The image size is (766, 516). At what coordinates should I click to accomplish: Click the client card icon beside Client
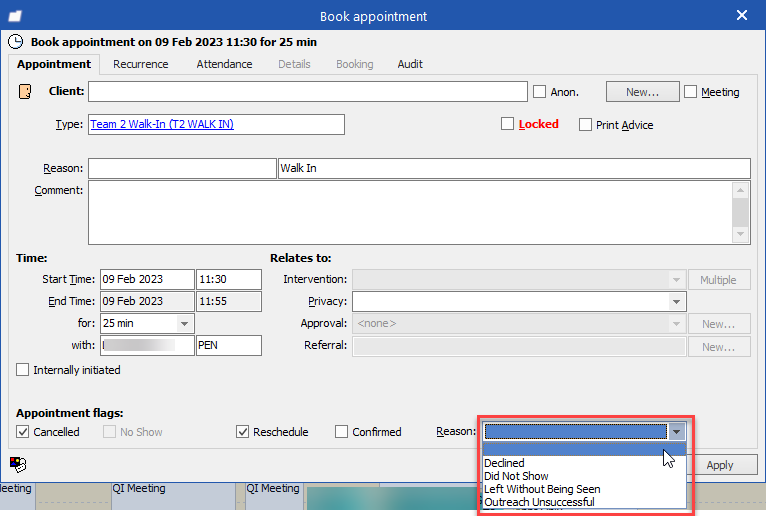[x=26, y=92]
